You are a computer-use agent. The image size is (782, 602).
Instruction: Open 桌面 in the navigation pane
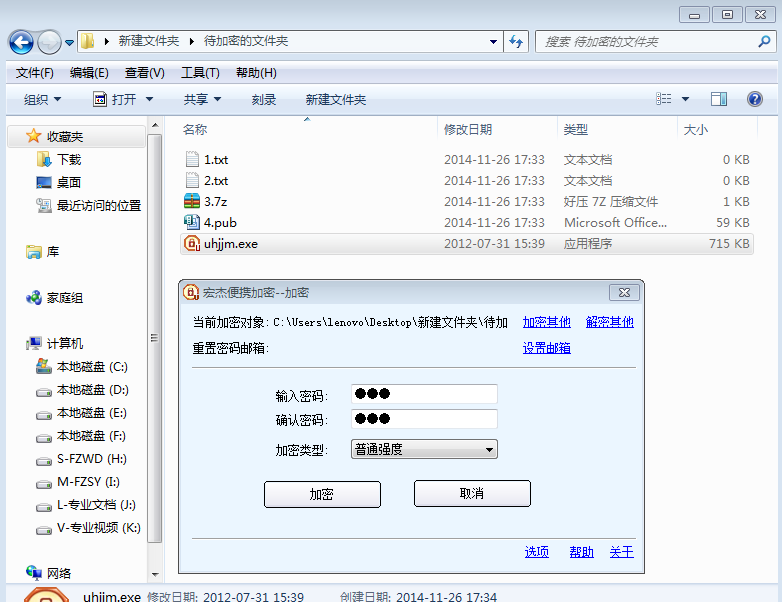pyautogui.click(x=59, y=183)
